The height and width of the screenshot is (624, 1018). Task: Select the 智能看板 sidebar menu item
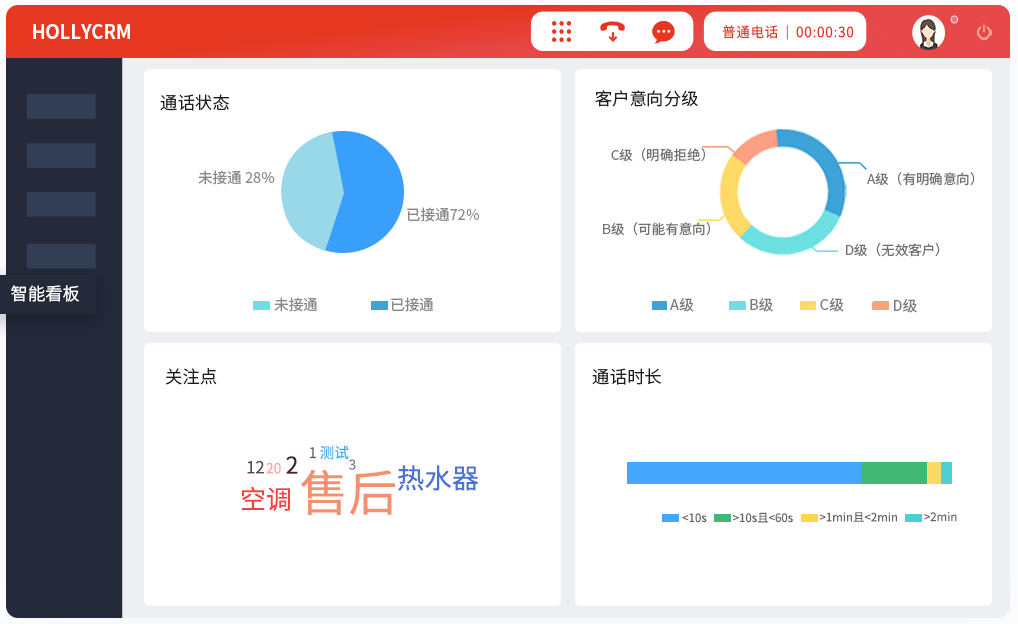(x=46, y=294)
